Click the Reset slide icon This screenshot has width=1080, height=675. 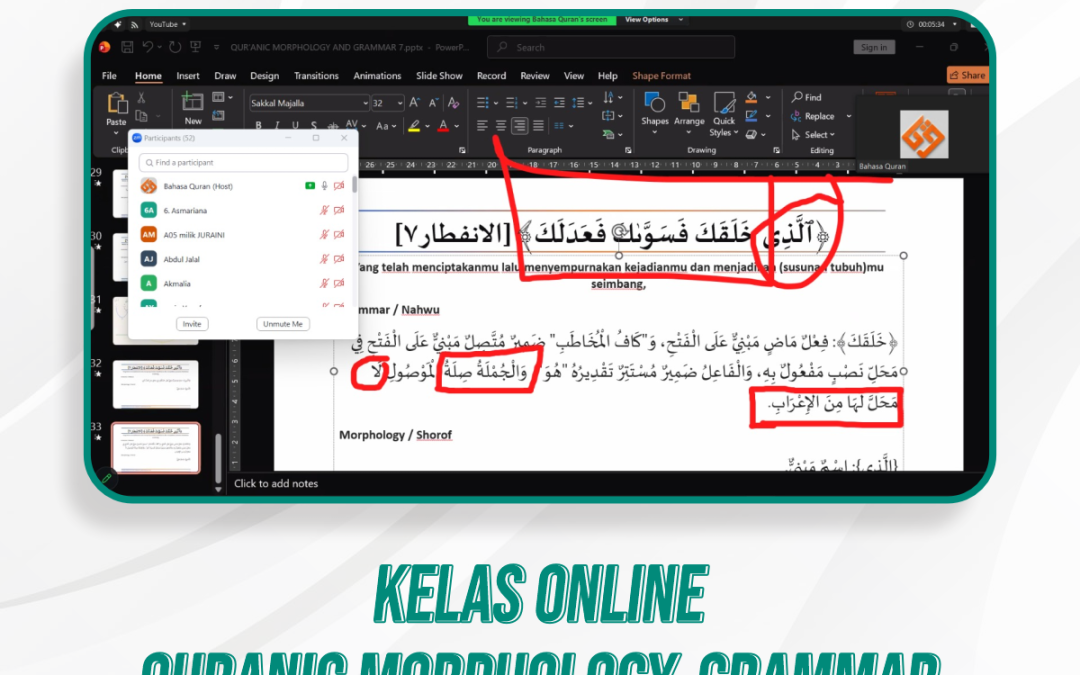click(218, 116)
